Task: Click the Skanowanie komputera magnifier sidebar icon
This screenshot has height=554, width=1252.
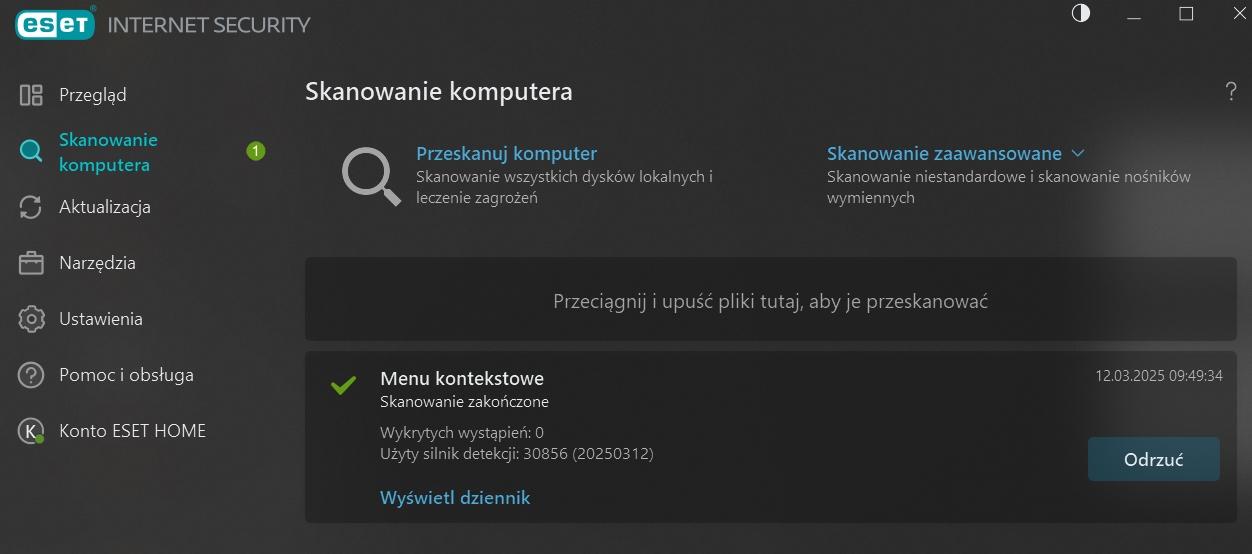Action: click(x=31, y=152)
